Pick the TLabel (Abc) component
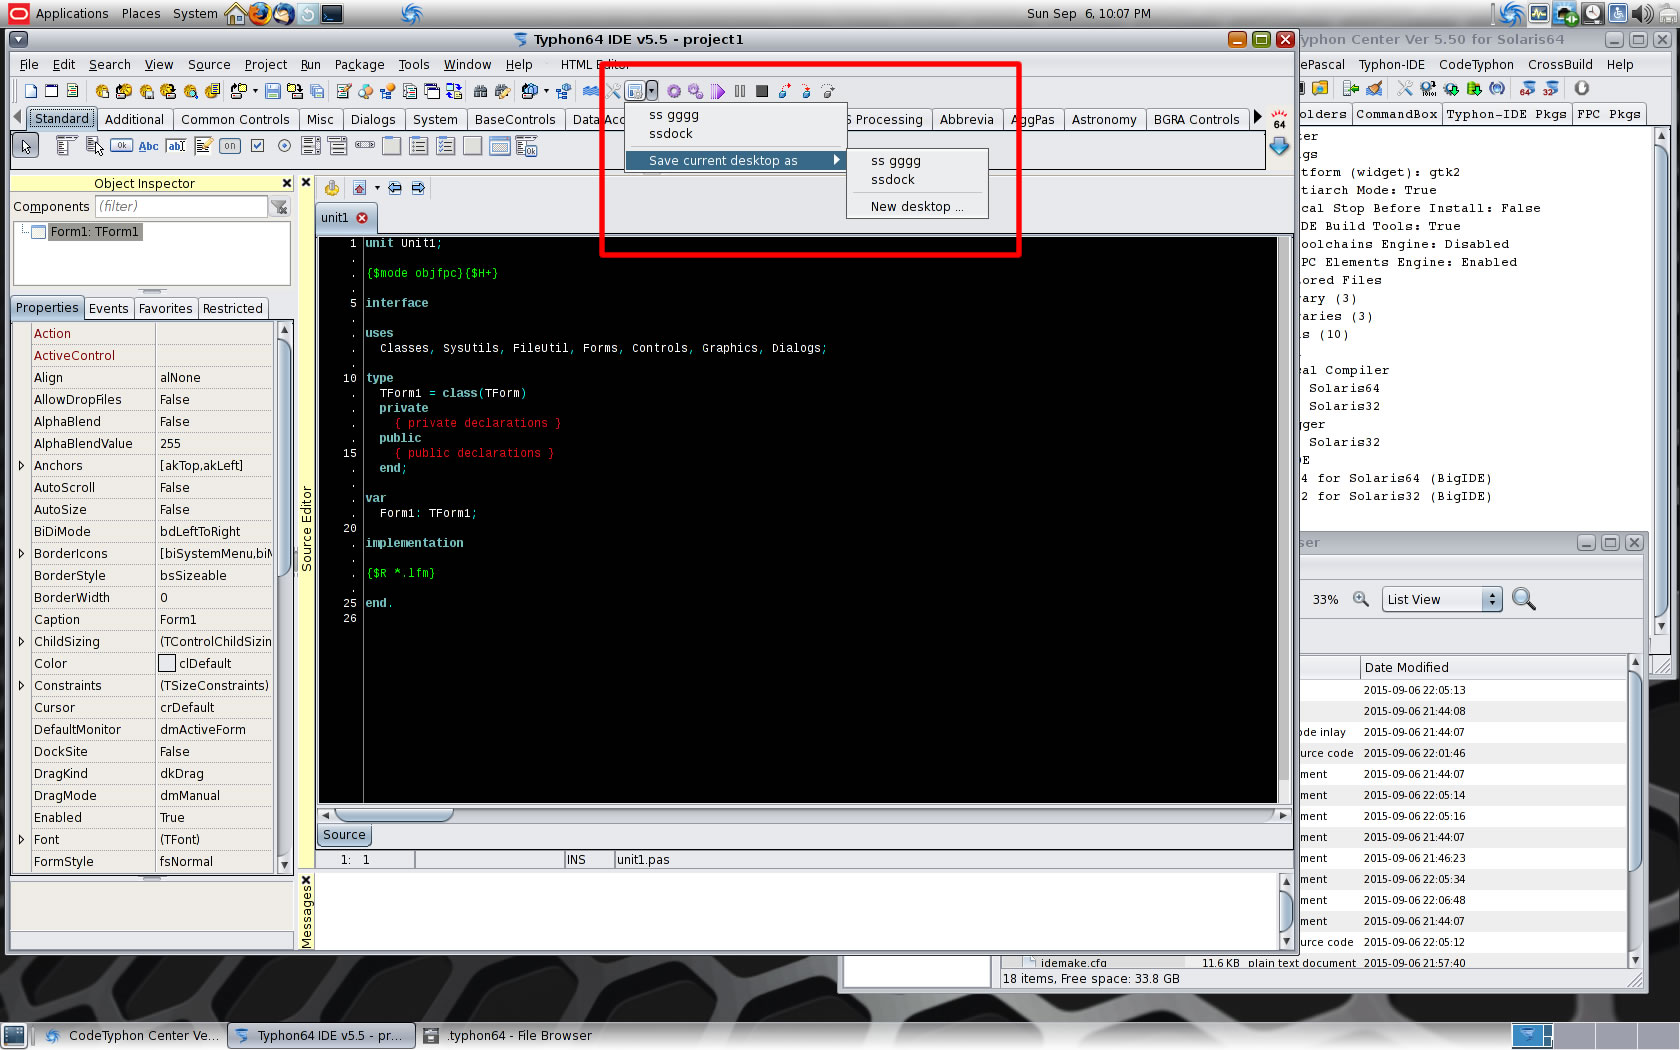Viewport: 1680px width, 1050px height. [x=148, y=146]
